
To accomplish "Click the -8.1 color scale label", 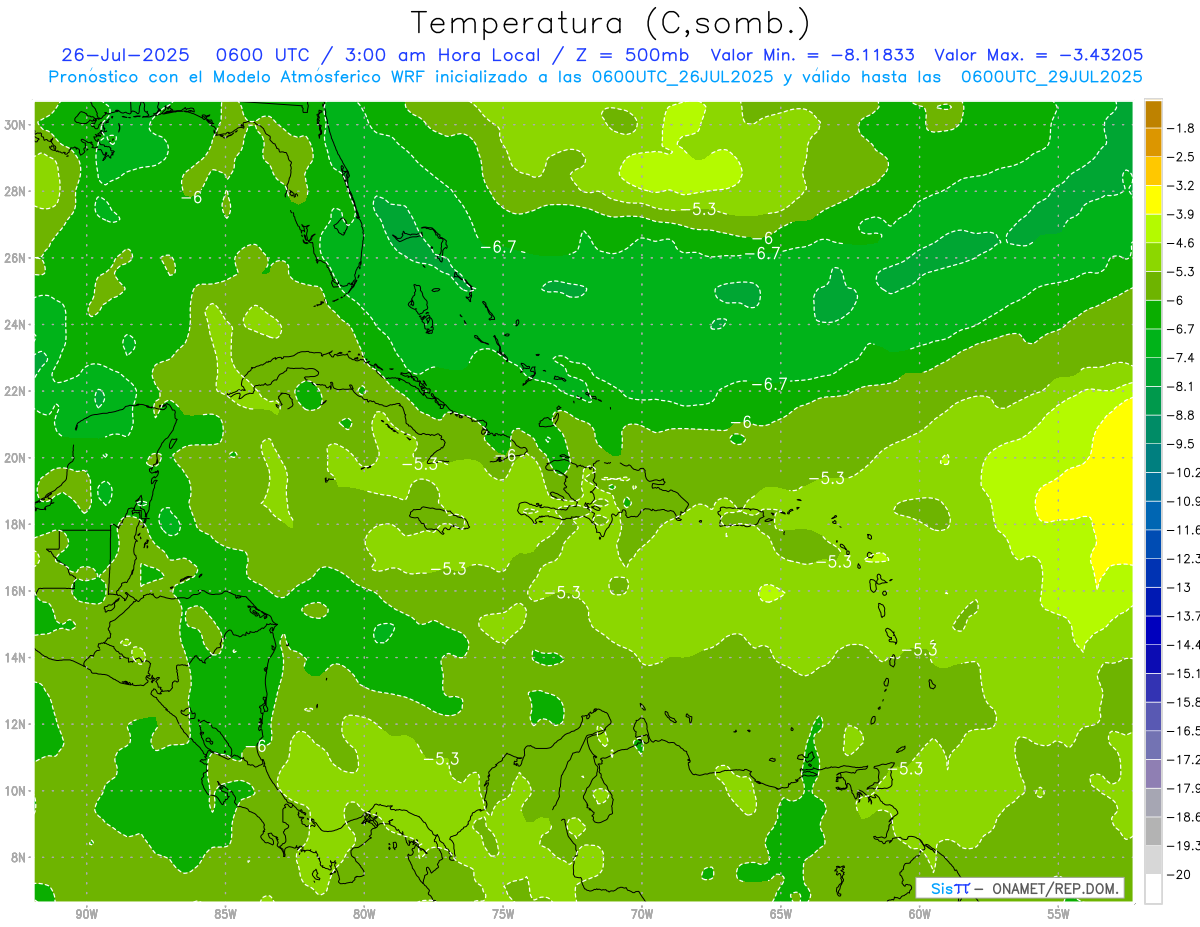I will pos(1183,386).
